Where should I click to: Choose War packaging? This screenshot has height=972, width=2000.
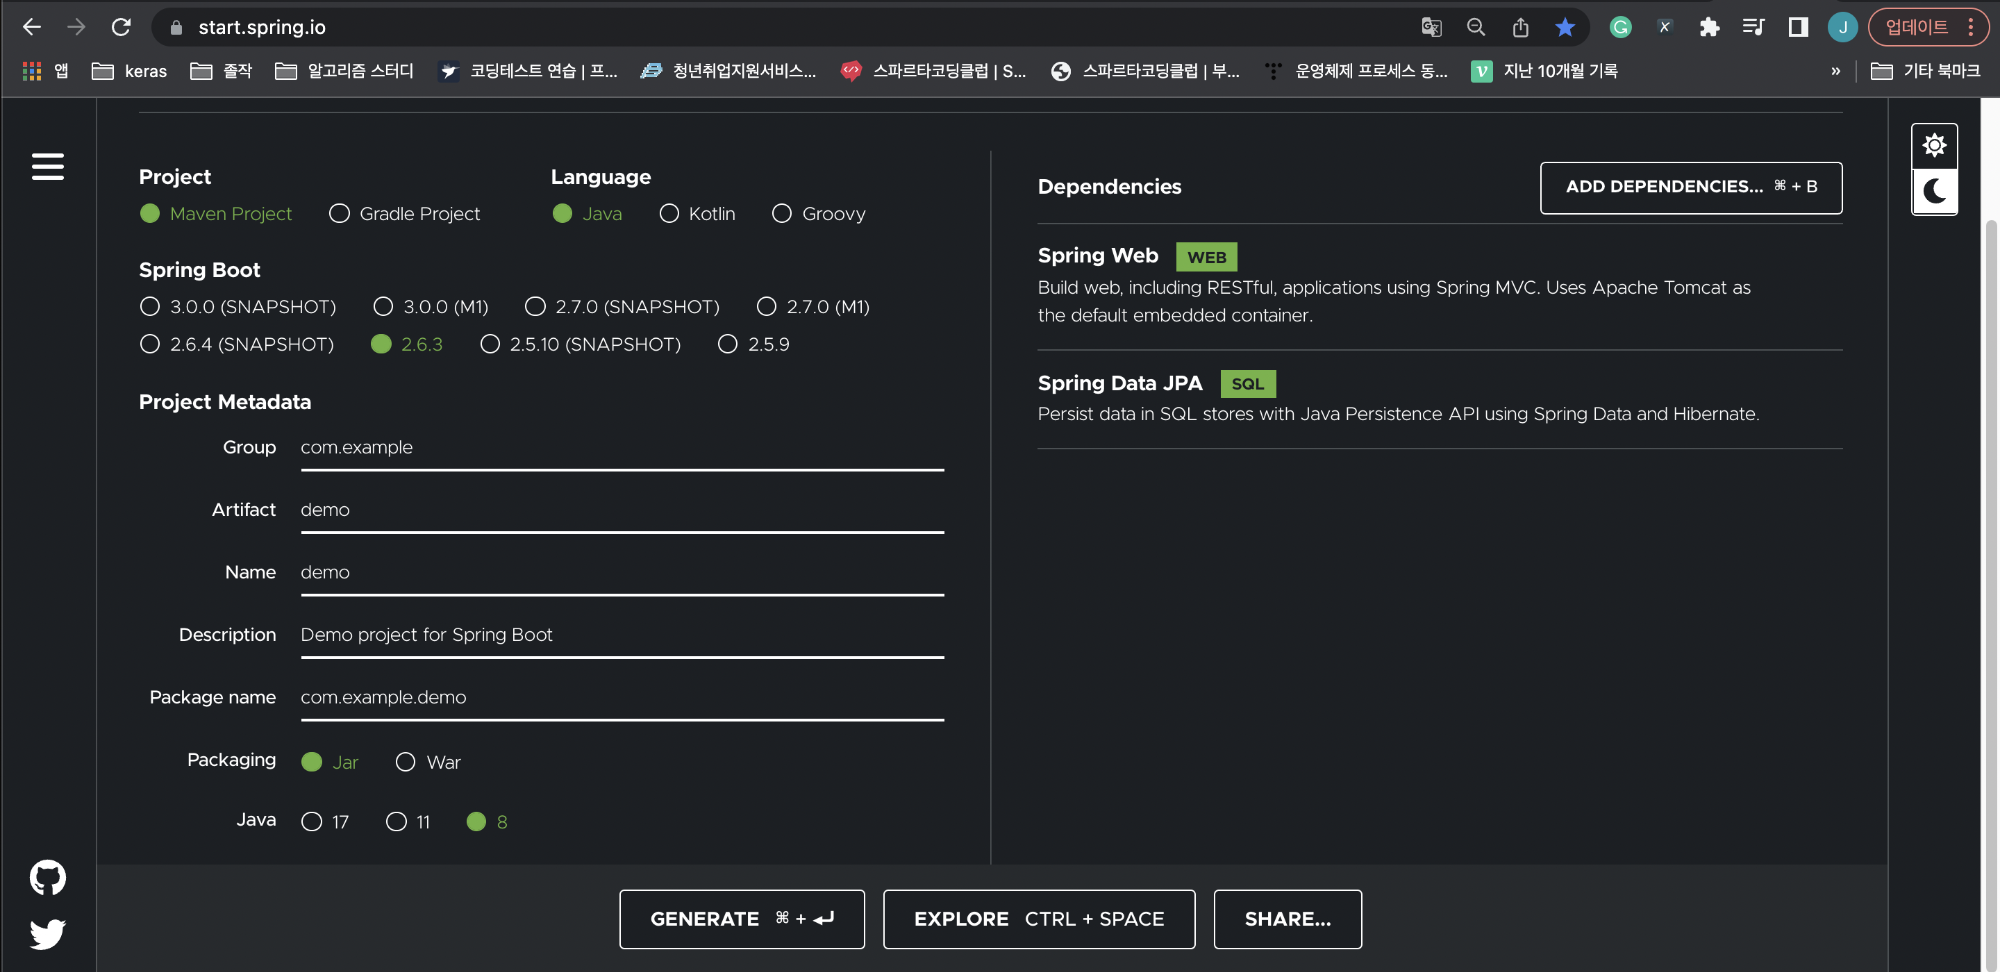428,762
